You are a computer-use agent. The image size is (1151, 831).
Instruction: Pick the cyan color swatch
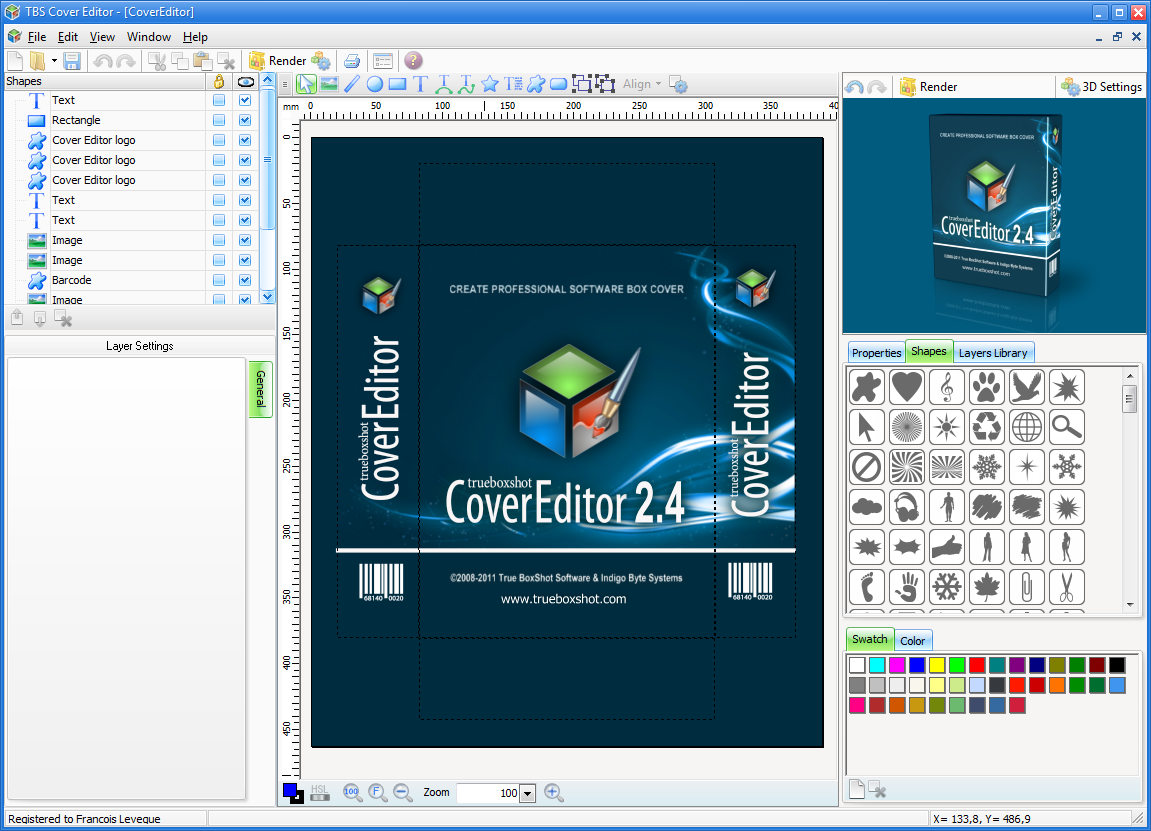click(x=877, y=665)
